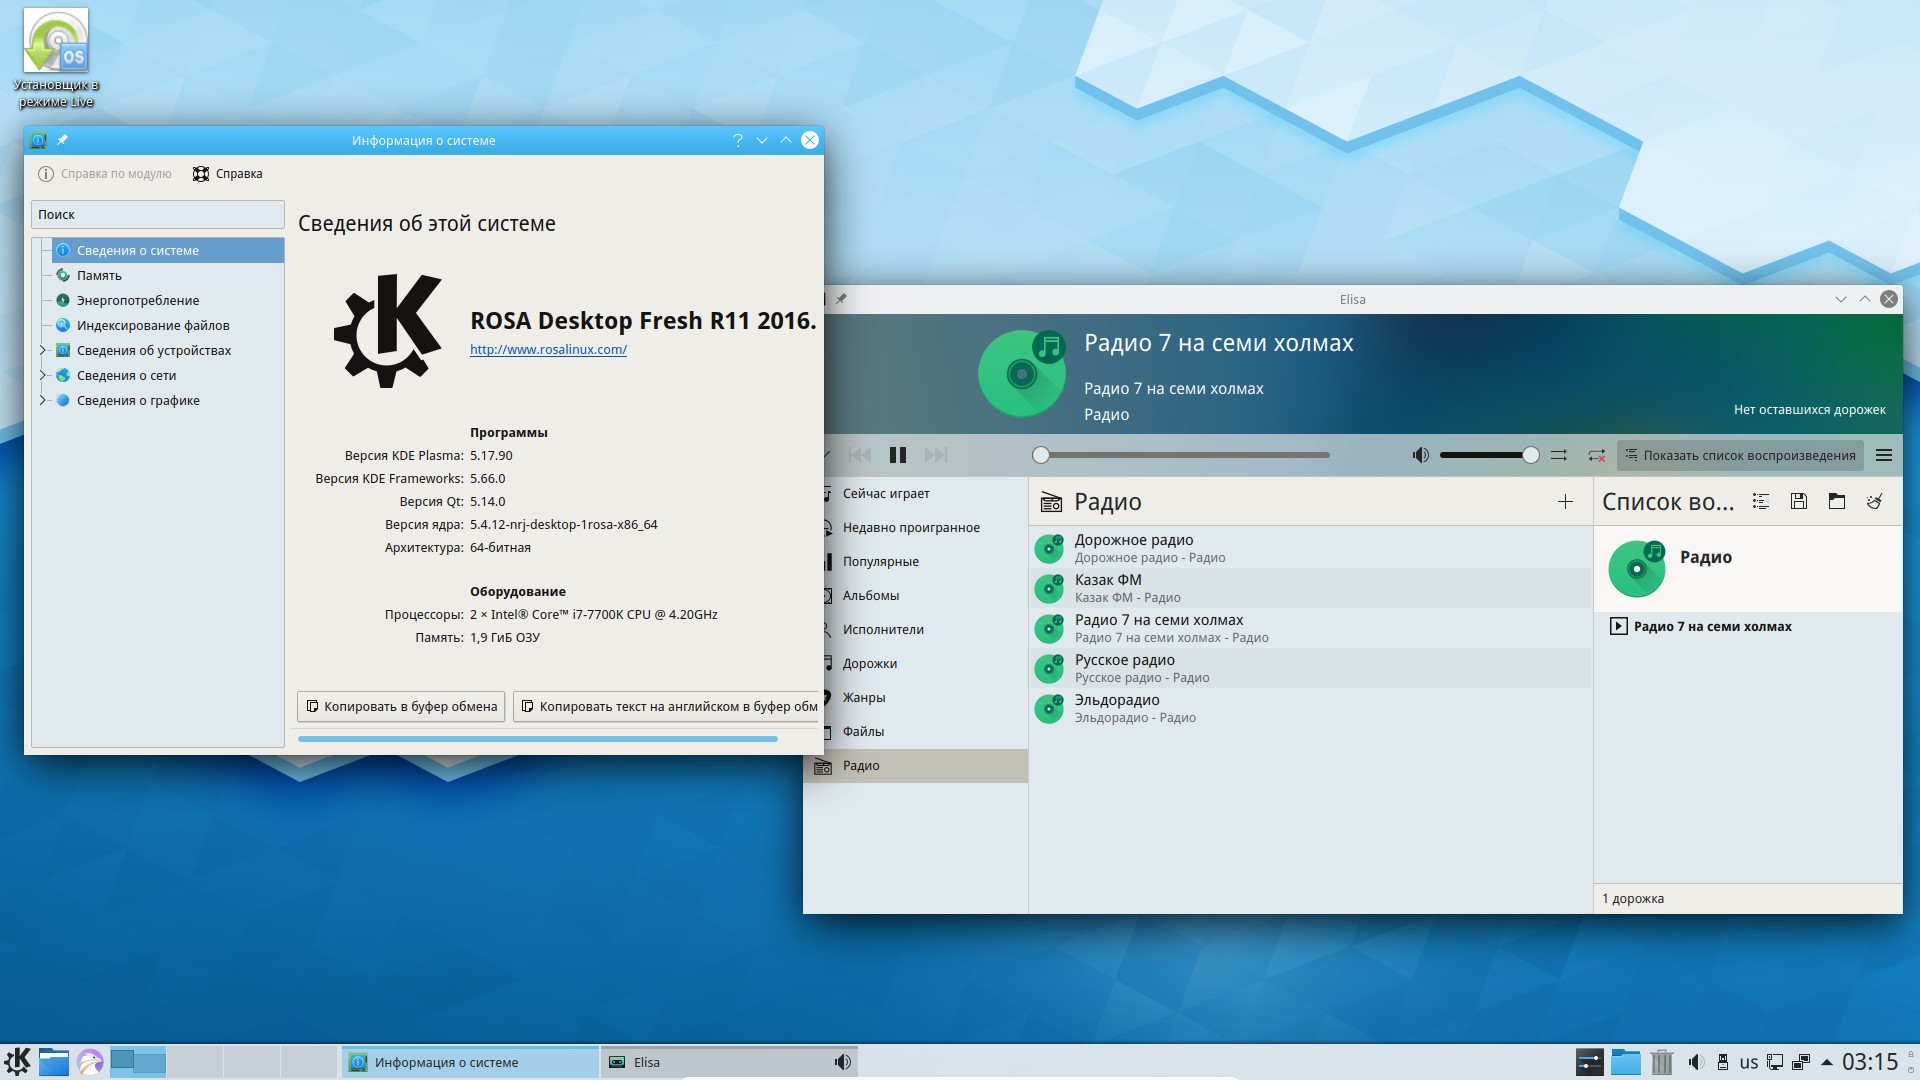Toggle shuffle mode in Elisa
Image resolution: width=1920 pixels, height=1080 pixels.
coord(1559,455)
